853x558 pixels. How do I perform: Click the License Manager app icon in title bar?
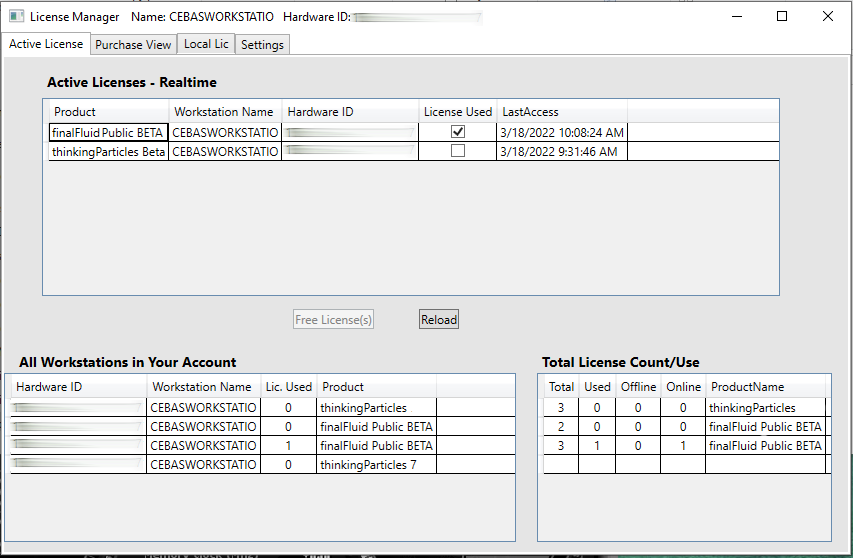pos(16,17)
